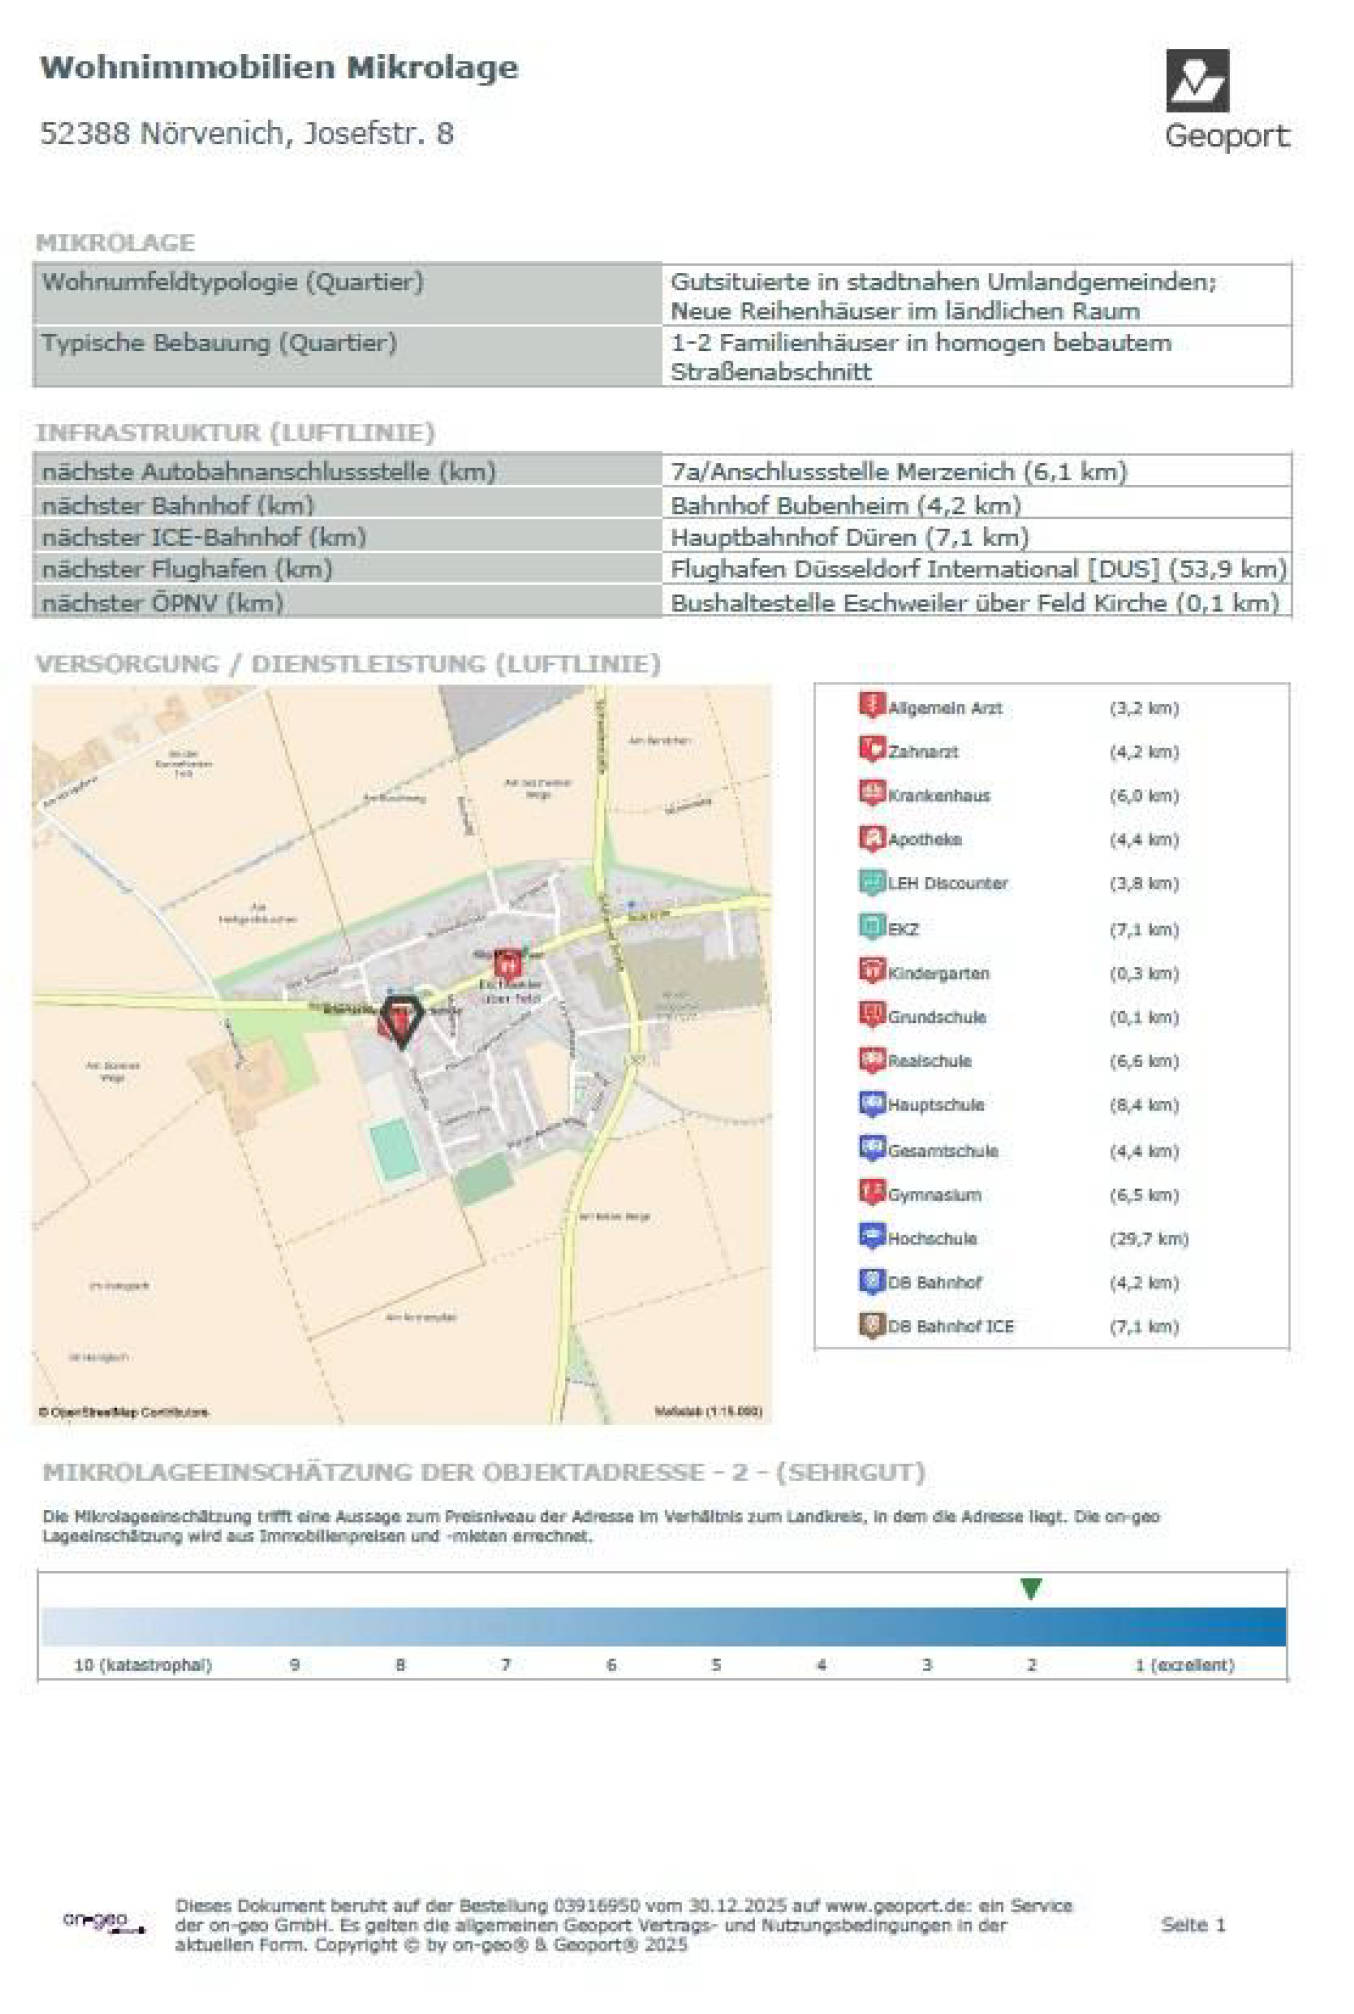
Task: Click the black property location pin on map
Action: (x=402, y=1022)
